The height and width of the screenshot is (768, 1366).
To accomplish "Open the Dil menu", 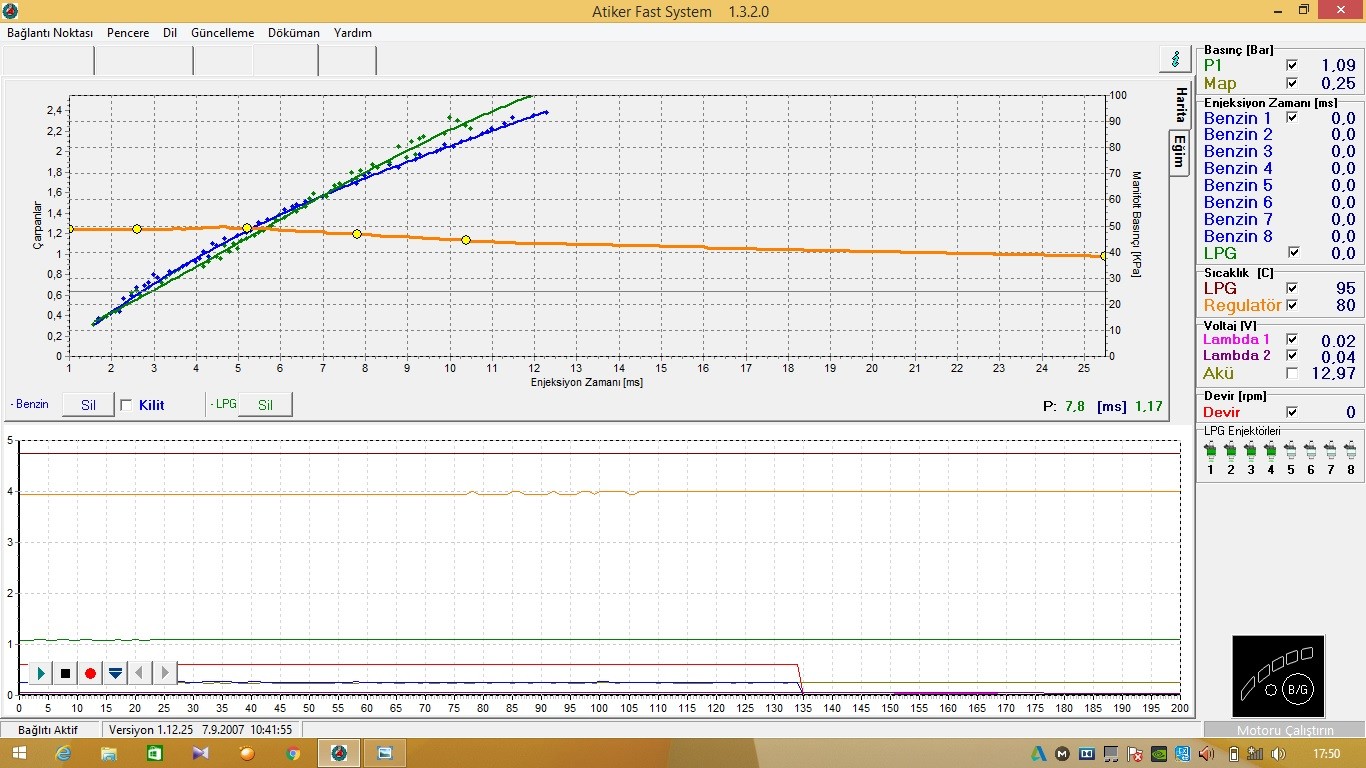I will [170, 33].
